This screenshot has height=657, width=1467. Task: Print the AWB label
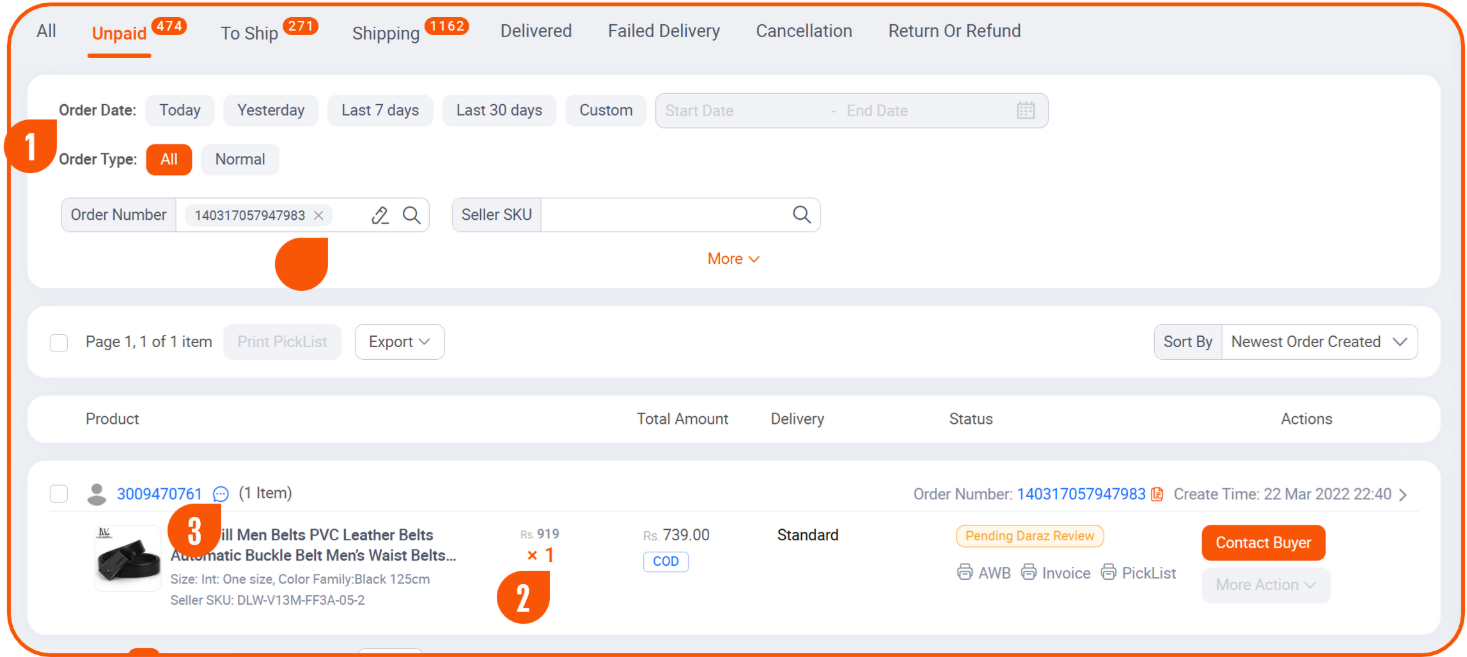coord(984,573)
